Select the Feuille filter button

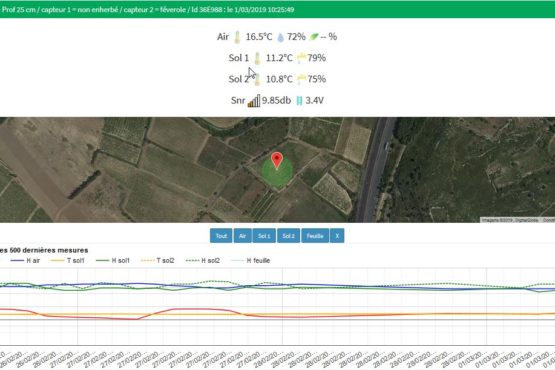pyautogui.click(x=315, y=236)
